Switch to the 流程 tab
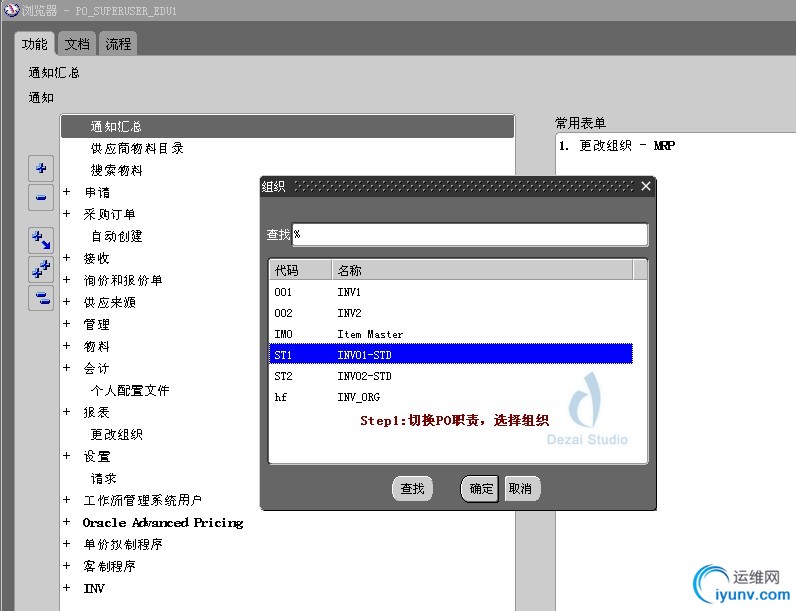 (118, 44)
